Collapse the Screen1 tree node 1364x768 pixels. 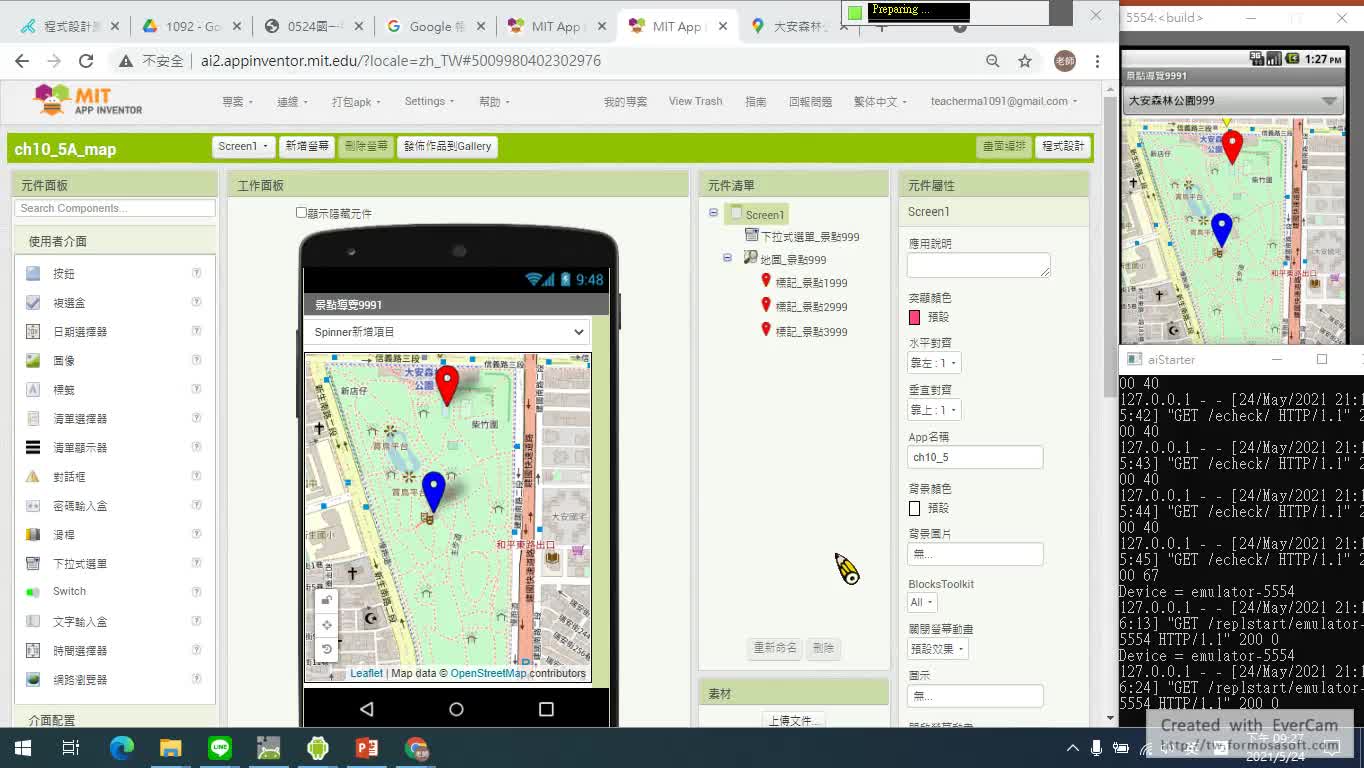[x=713, y=213]
